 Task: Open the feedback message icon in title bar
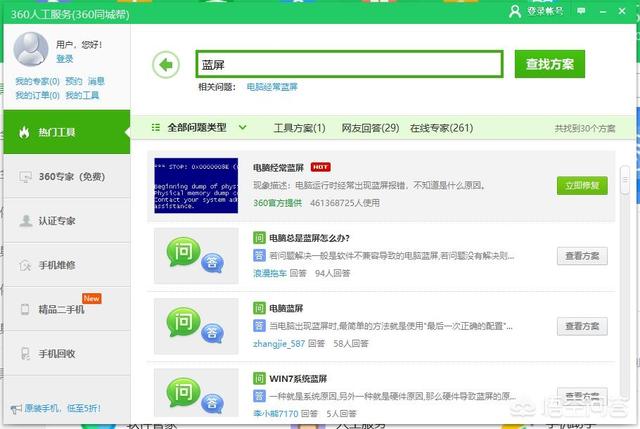pyautogui.click(x=581, y=11)
